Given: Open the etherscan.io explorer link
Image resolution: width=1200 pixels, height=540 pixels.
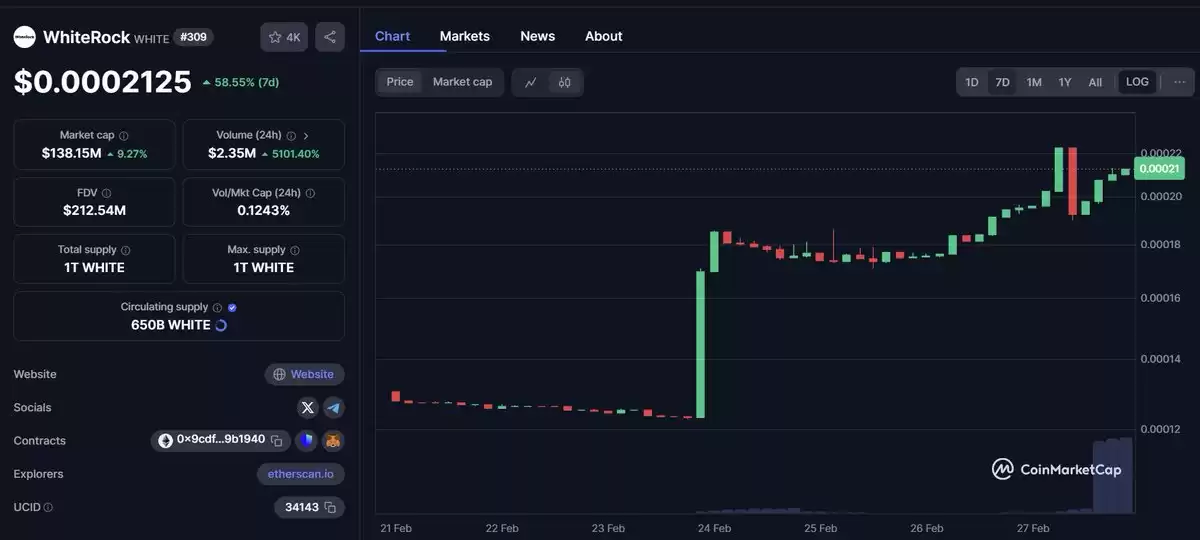Looking at the screenshot, I should 300,474.
